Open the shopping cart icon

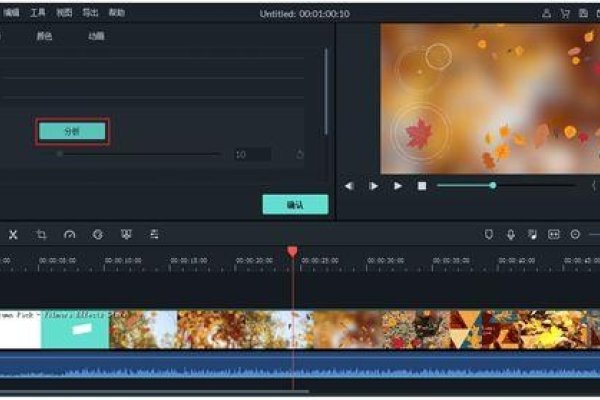point(565,14)
